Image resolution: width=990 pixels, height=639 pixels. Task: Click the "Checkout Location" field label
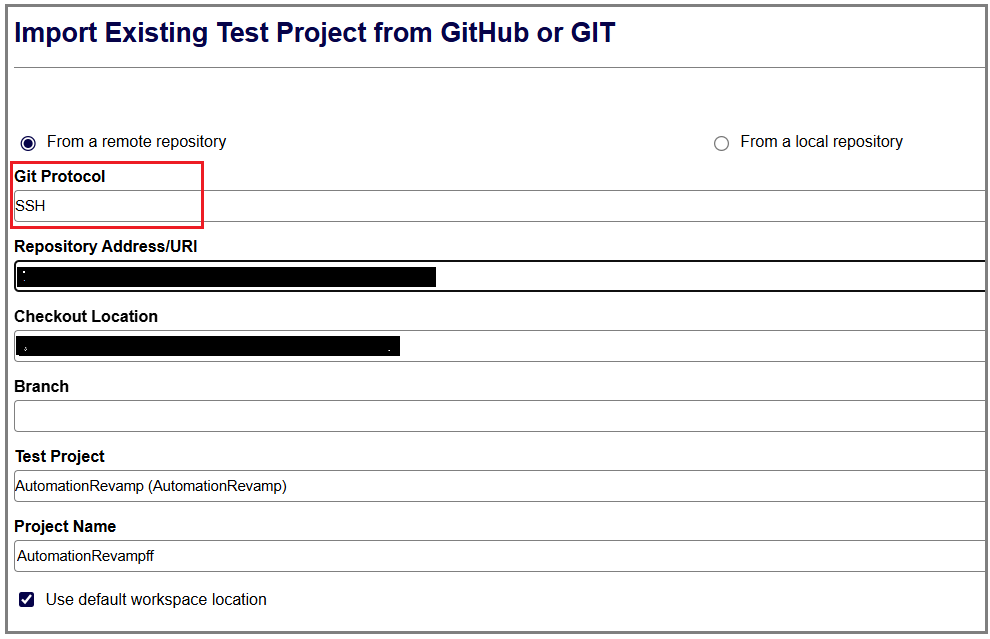pyautogui.click(x=86, y=316)
